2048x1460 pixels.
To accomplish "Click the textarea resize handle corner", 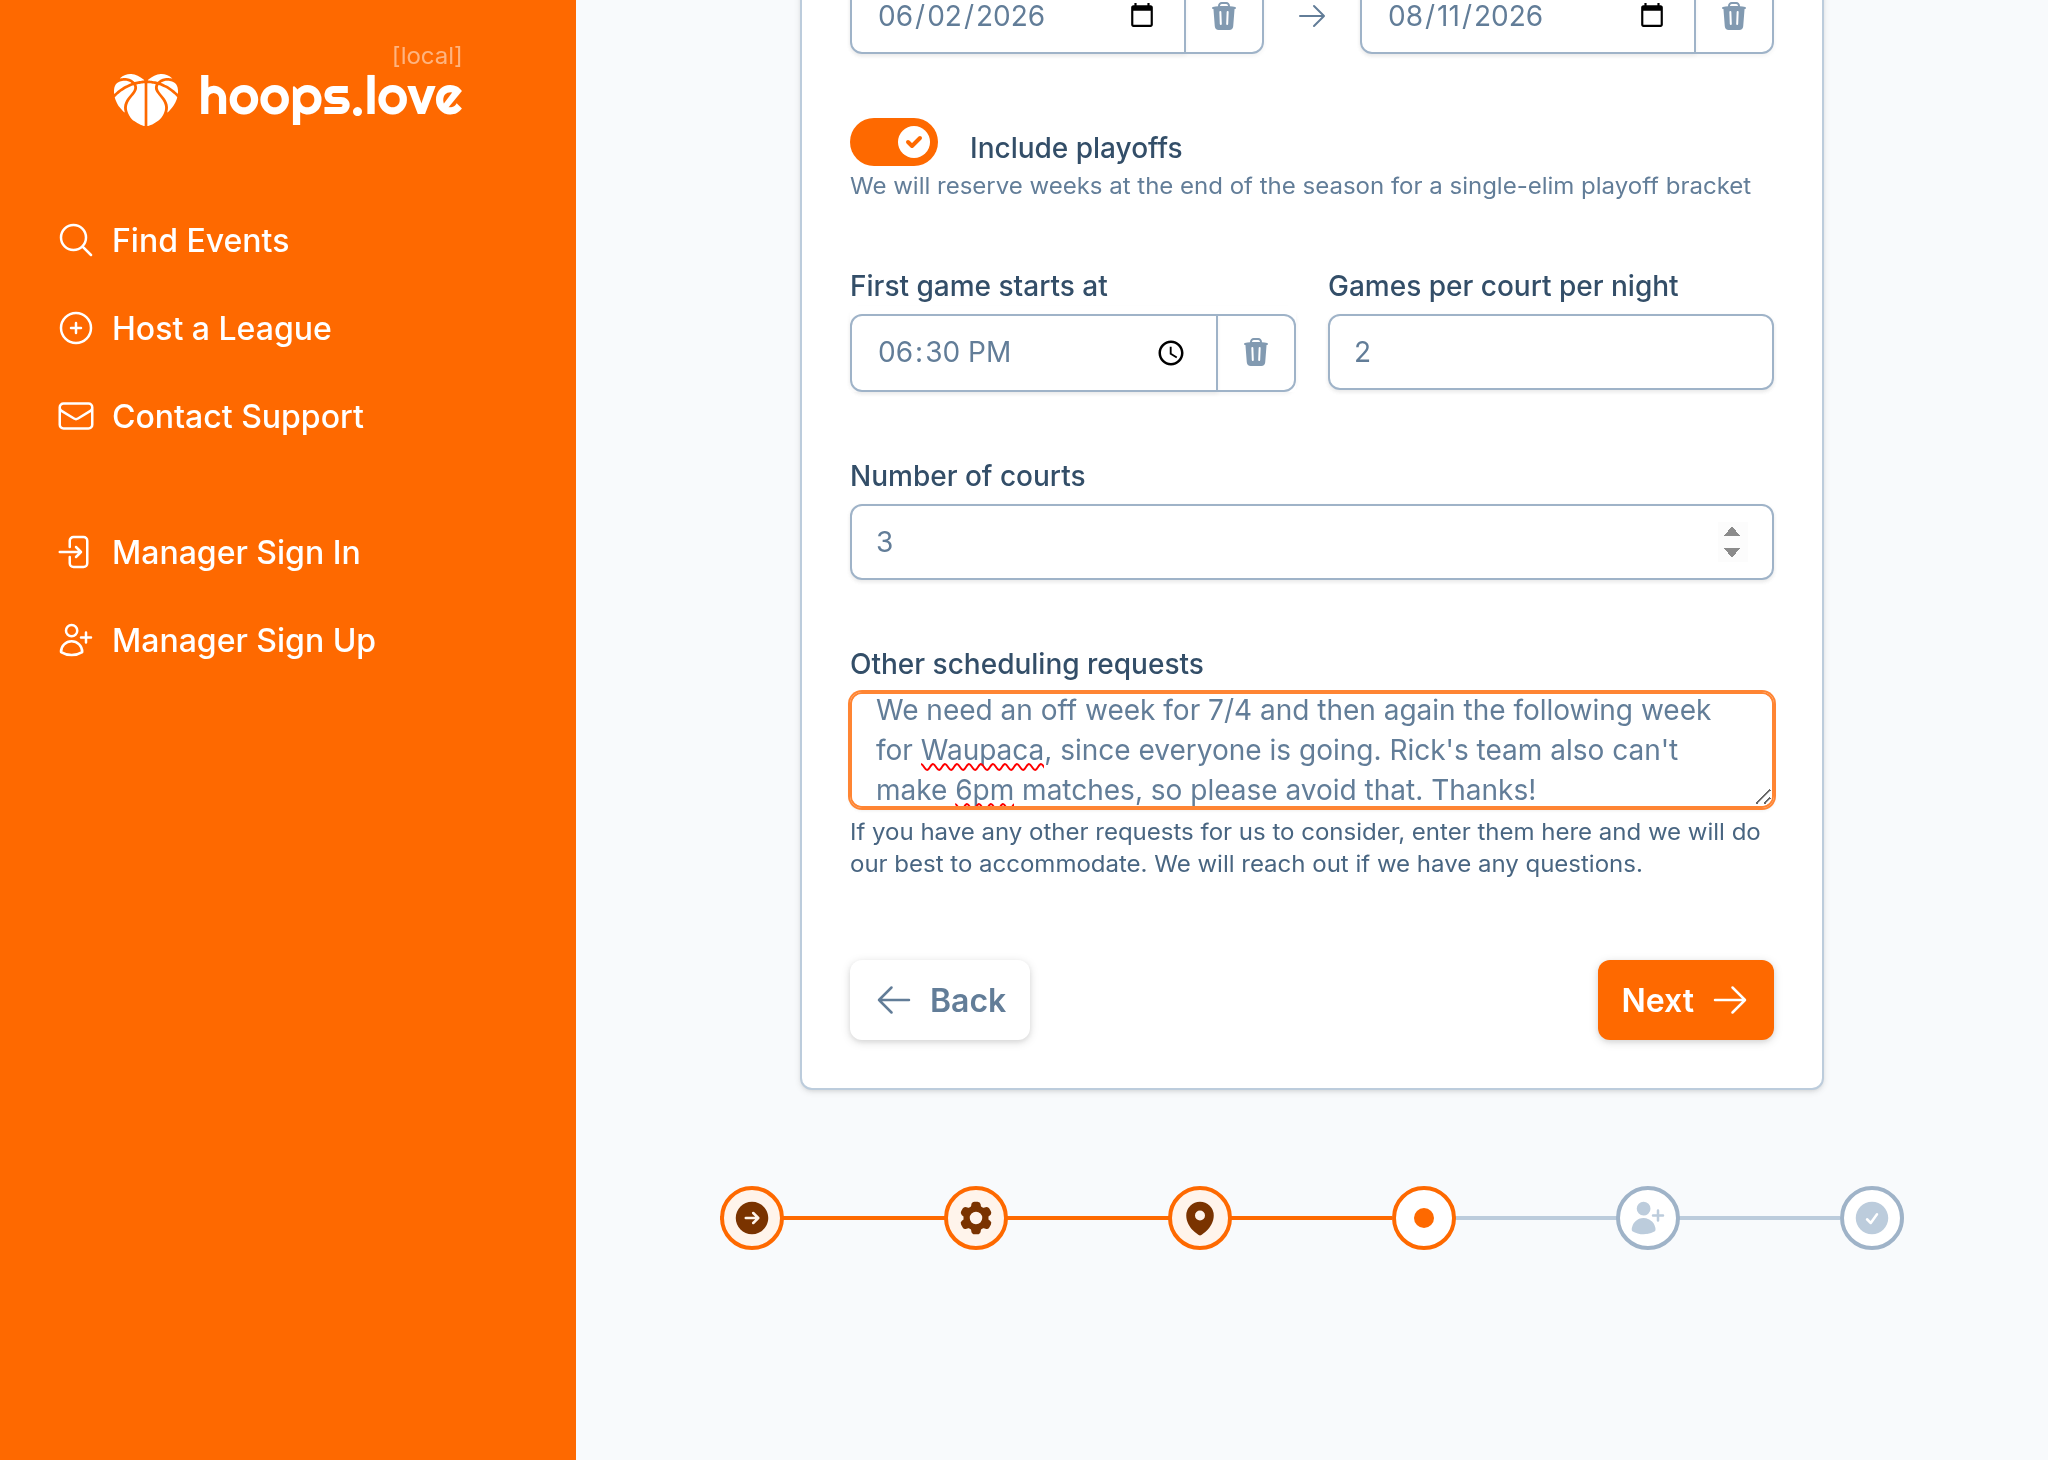I will coord(1763,797).
